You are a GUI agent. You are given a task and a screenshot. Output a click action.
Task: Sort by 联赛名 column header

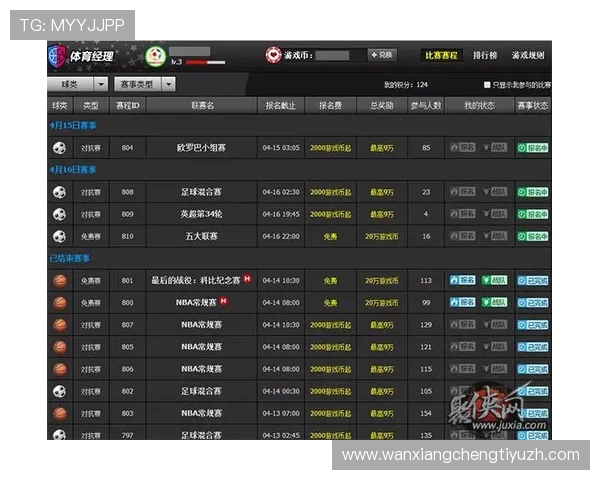202,106
